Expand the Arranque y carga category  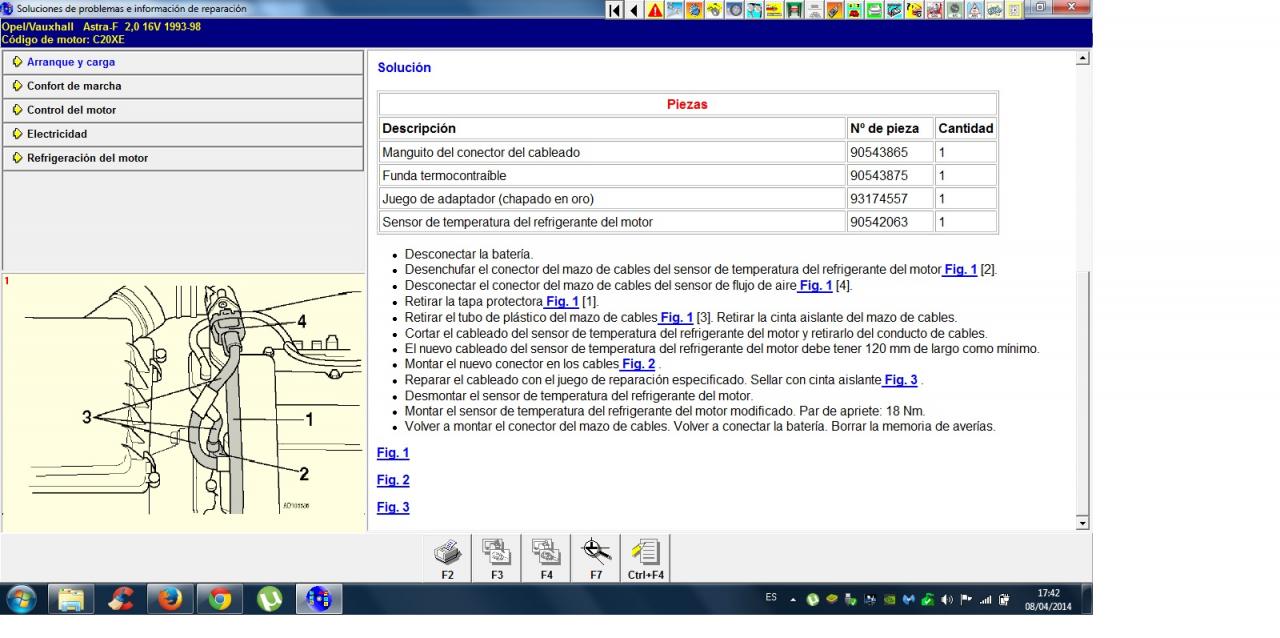[182, 62]
